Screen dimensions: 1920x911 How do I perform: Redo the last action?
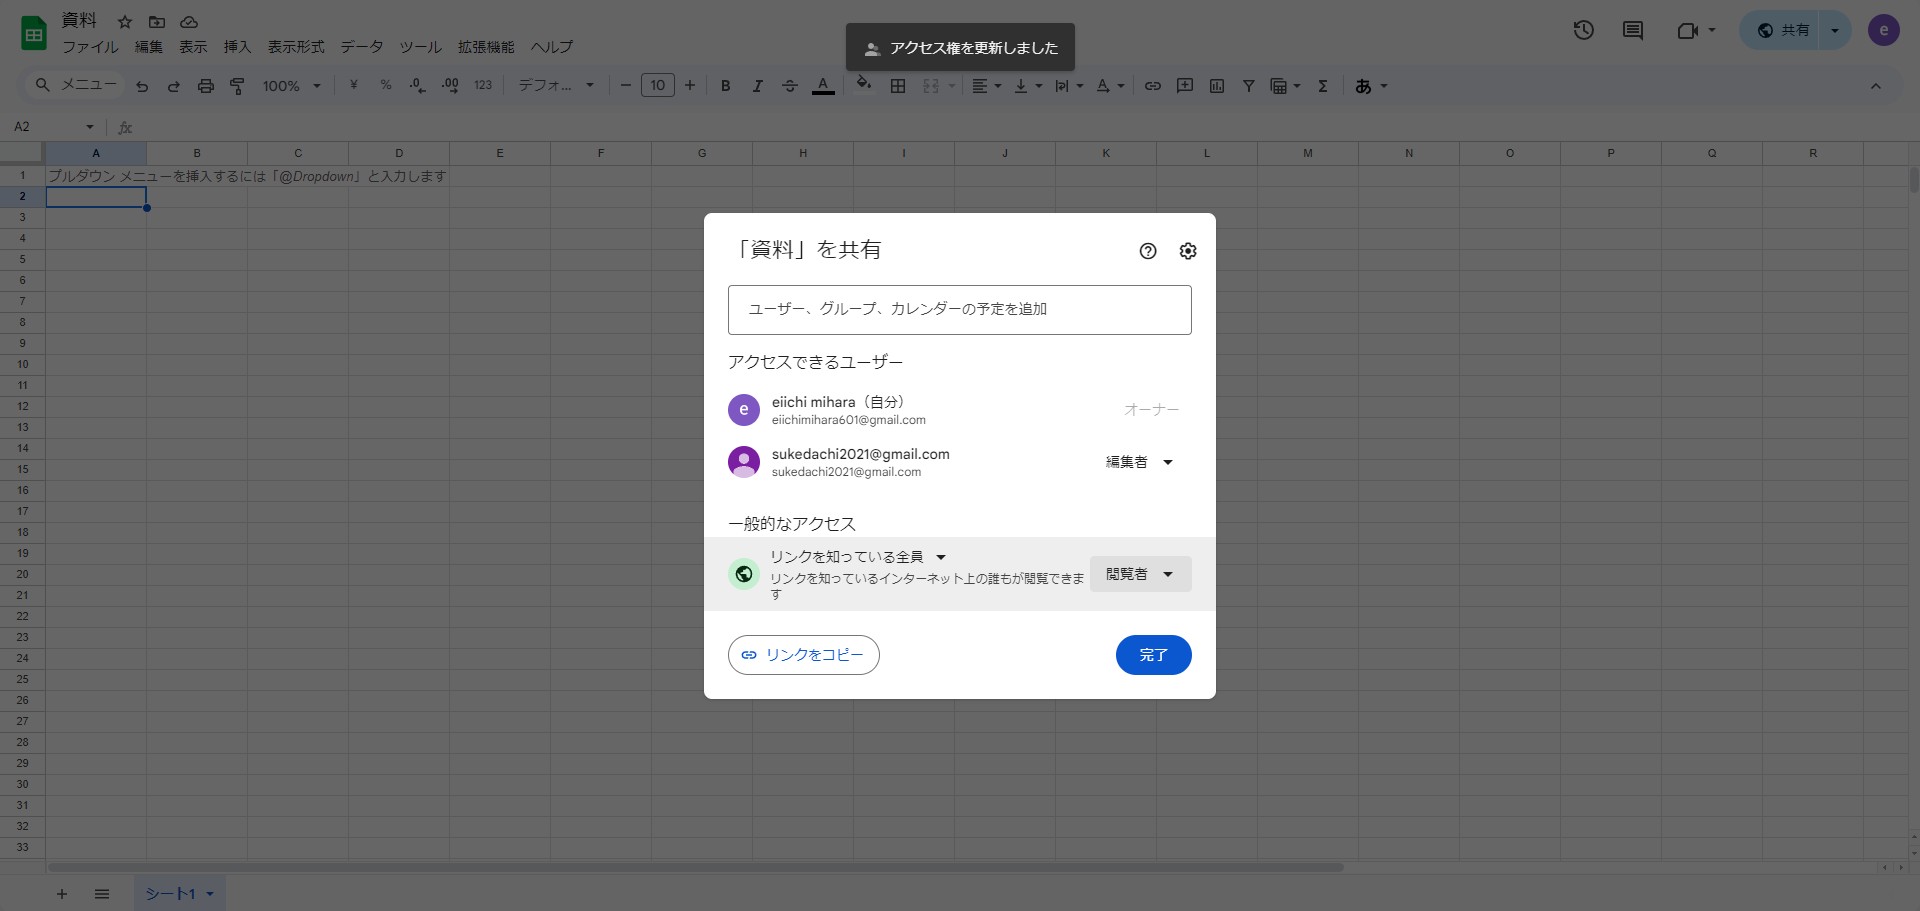coord(174,86)
